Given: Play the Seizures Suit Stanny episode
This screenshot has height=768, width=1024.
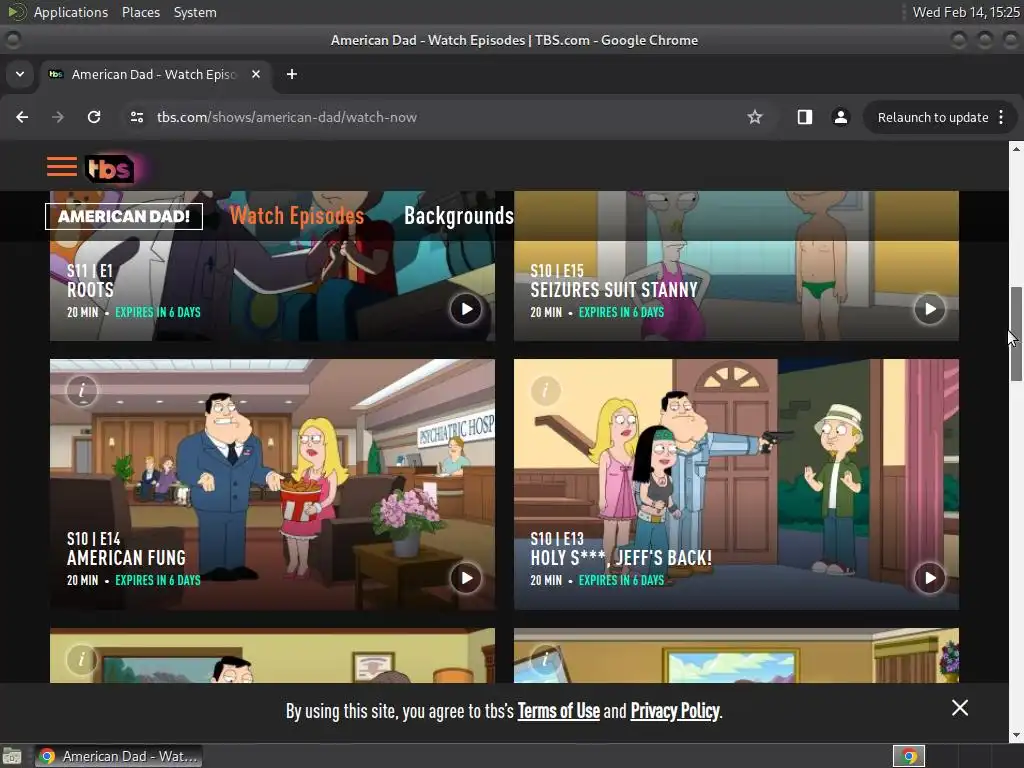Looking at the screenshot, I should tap(929, 309).
